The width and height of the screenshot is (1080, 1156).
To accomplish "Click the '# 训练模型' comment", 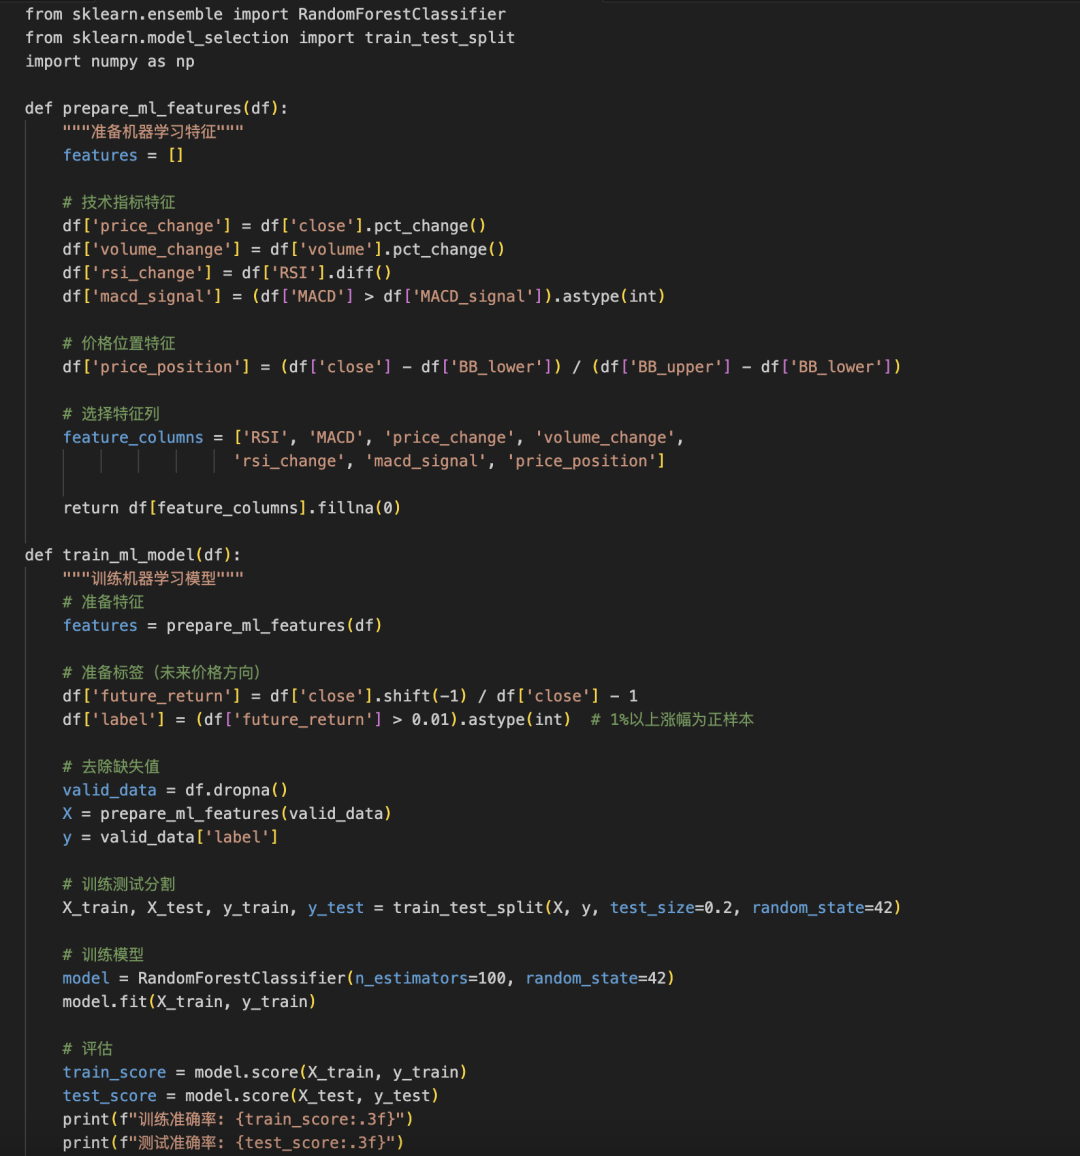I will tap(103, 955).
